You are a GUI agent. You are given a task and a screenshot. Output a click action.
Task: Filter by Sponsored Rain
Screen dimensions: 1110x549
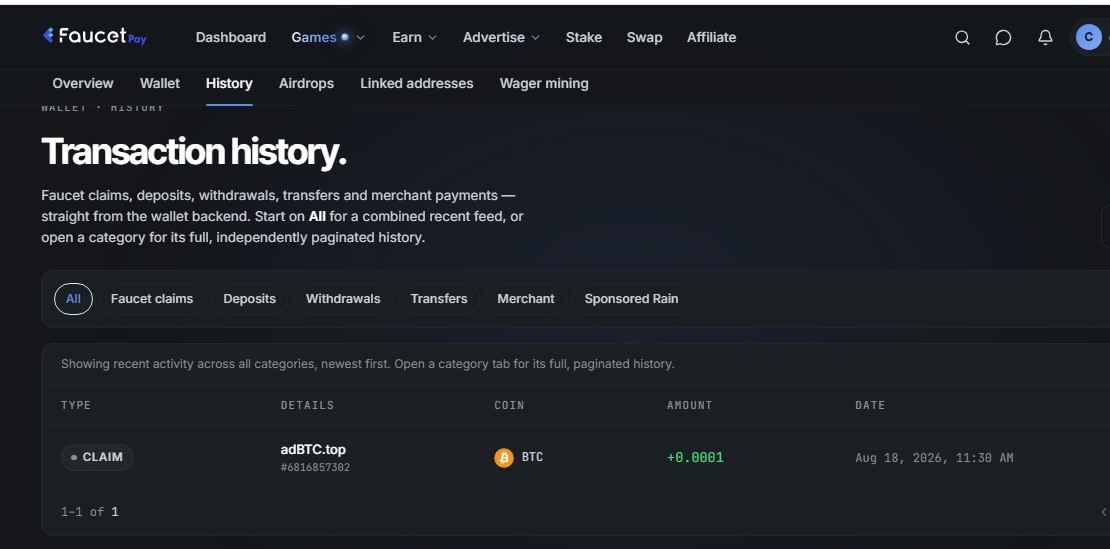pyautogui.click(x=631, y=299)
